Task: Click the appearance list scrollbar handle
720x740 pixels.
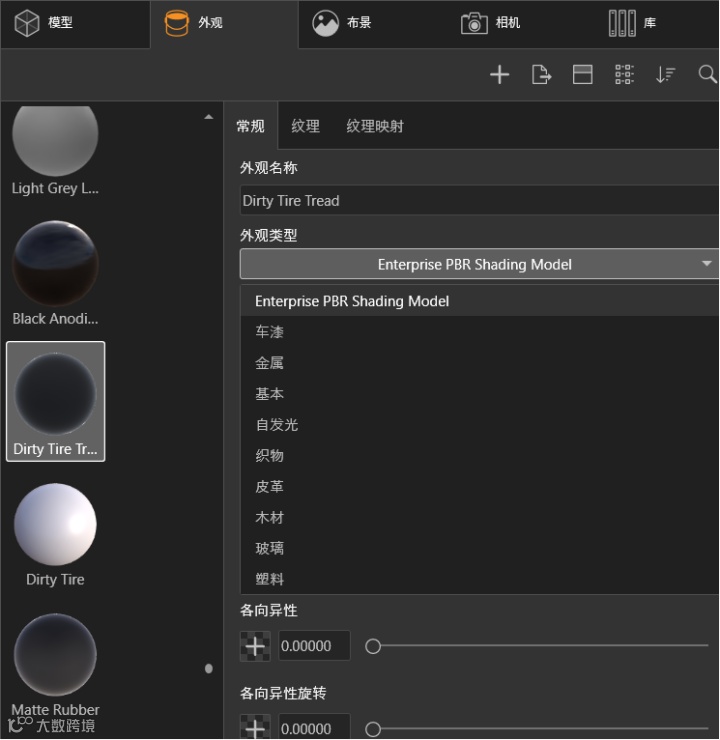Action: [x=209, y=668]
